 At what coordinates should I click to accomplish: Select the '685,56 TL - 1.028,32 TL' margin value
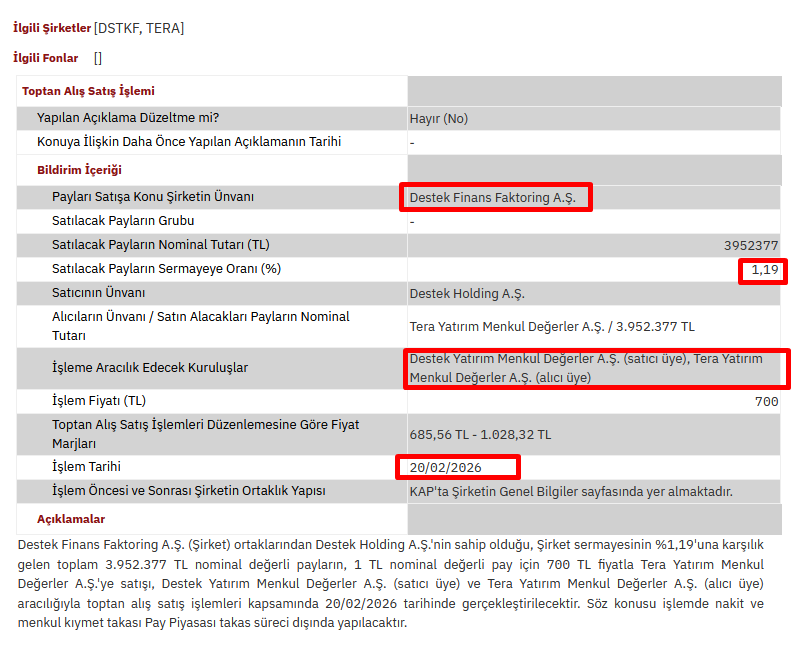click(x=480, y=435)
